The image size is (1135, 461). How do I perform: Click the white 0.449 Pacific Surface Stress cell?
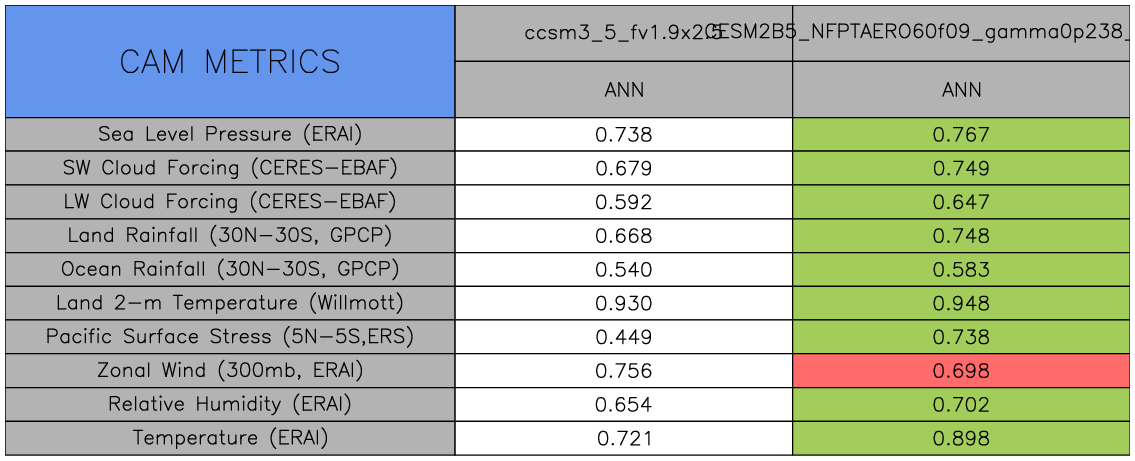[x=624, y=338]
